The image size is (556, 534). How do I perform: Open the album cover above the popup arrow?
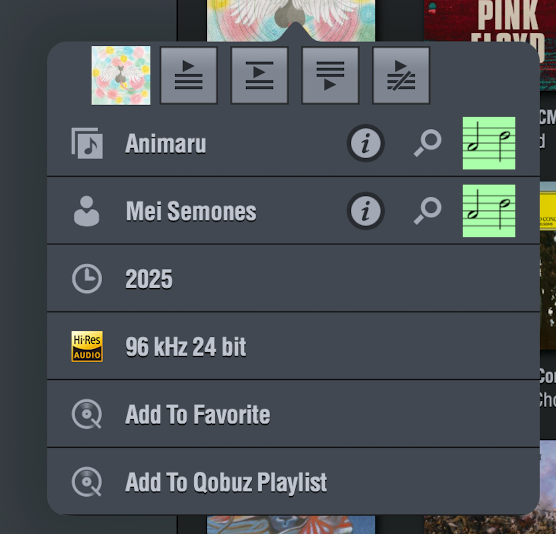click(x=291, y=20)
